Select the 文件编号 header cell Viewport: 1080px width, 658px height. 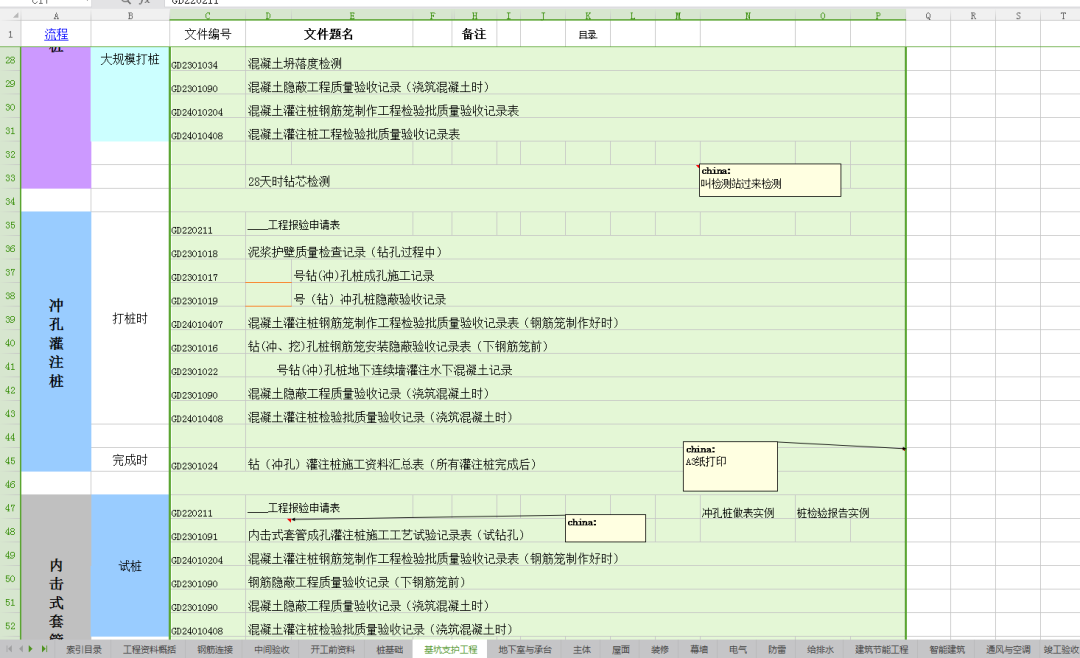coord(208,34)
